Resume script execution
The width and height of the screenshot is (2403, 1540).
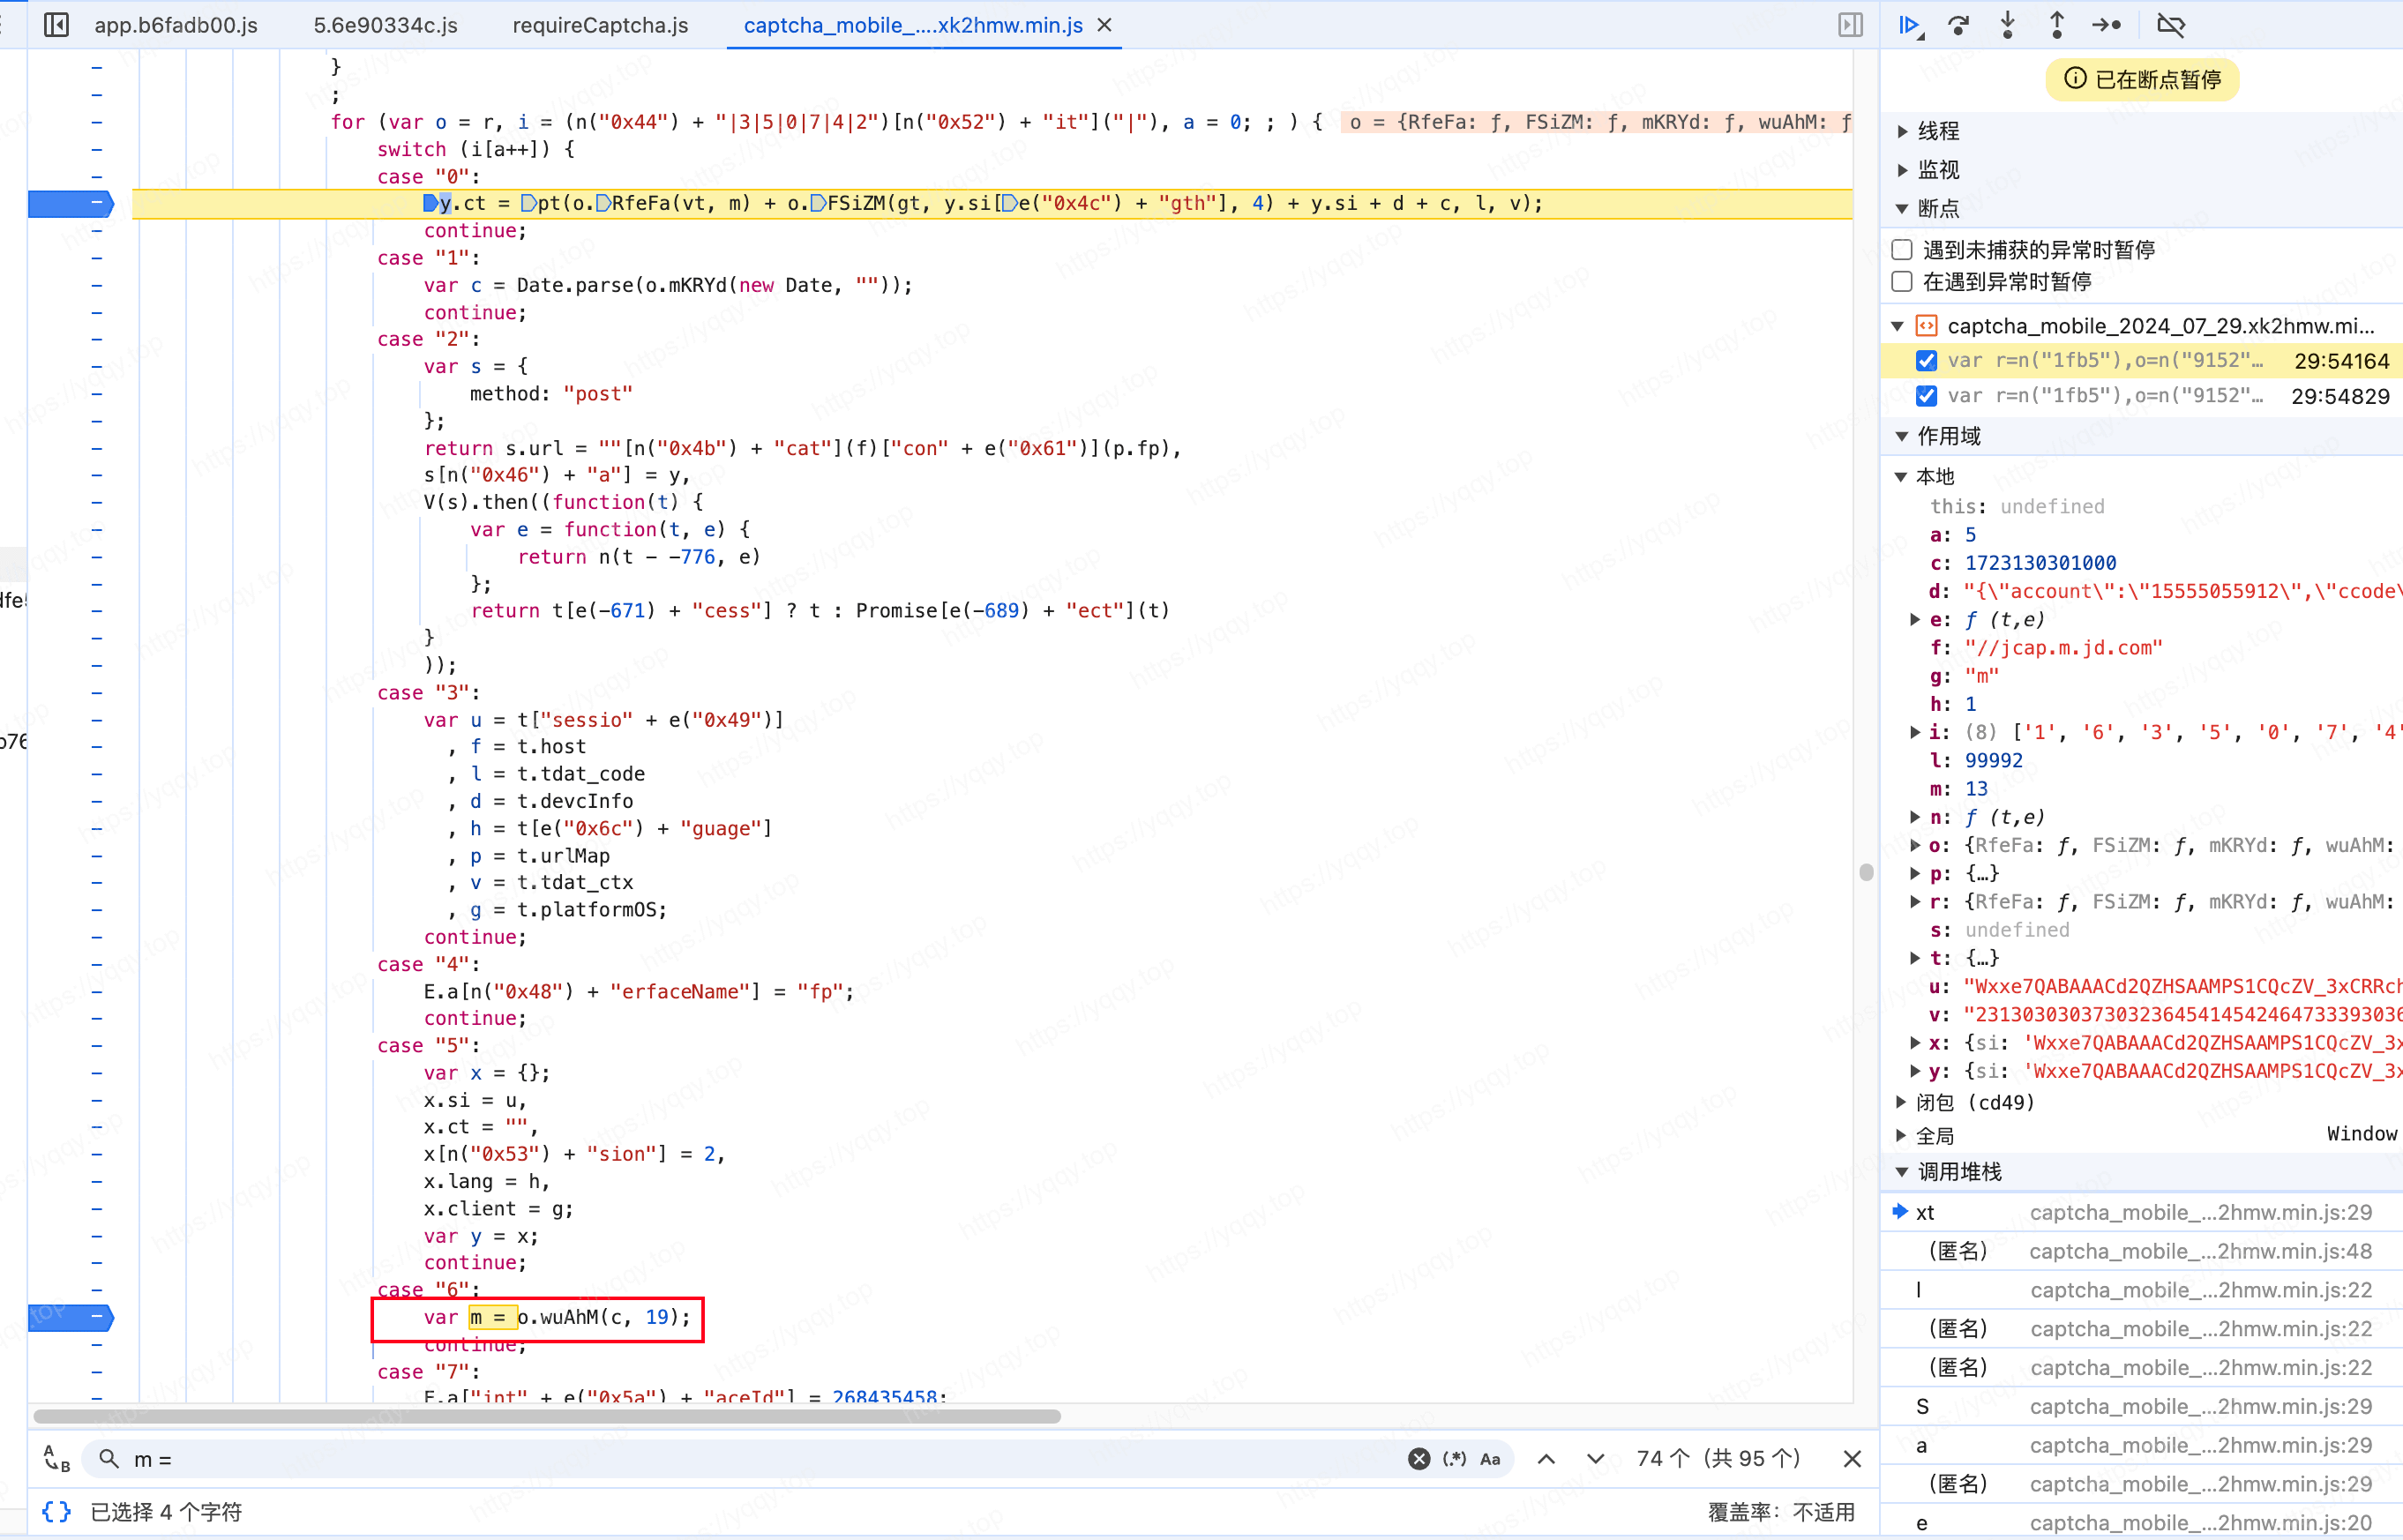[1910, 25]
